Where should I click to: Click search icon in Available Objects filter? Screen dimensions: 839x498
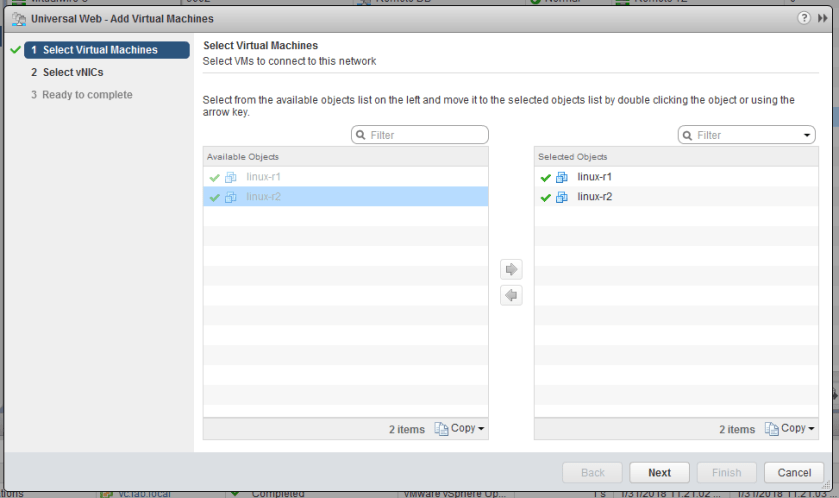[x=362, y=135]
